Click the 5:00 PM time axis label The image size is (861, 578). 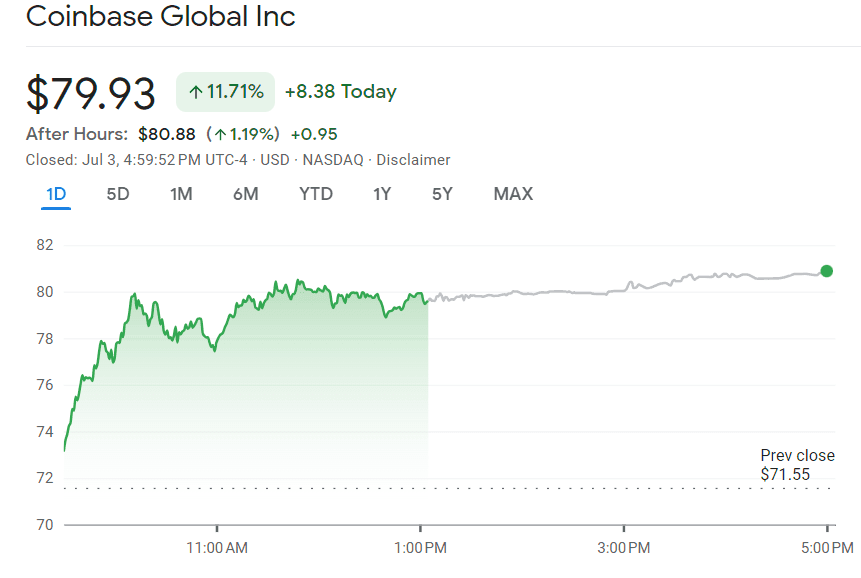[827, 548]
